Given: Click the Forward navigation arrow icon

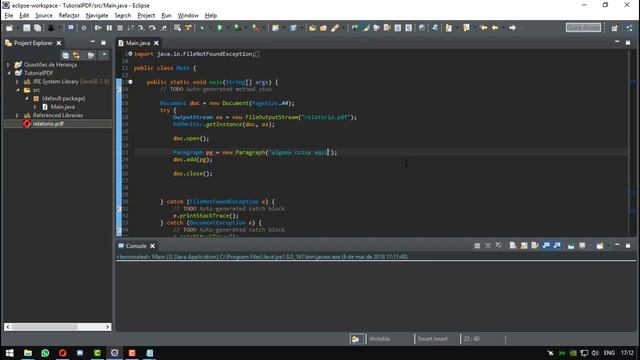Looking at the screenshot, I should (513, 28).
